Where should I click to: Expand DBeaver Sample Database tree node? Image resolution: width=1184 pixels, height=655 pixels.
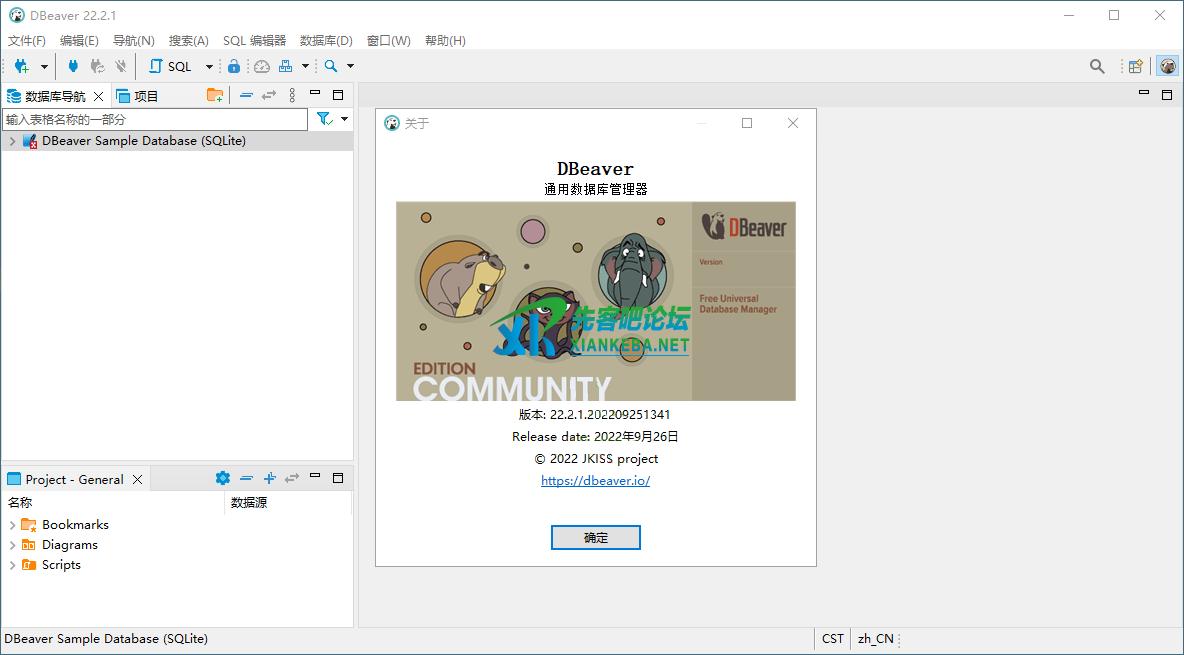click(x=12, y=141)
